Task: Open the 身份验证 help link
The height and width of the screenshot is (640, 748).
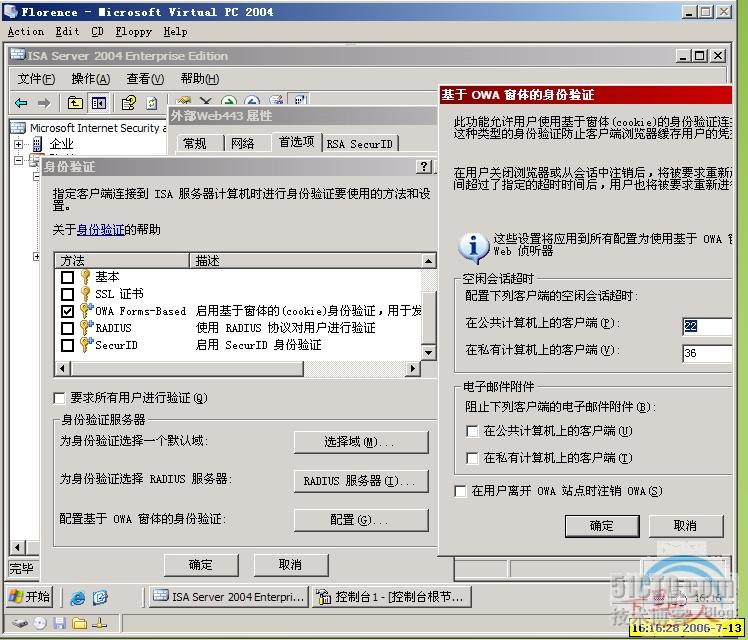Action: [x=100, y=230]
